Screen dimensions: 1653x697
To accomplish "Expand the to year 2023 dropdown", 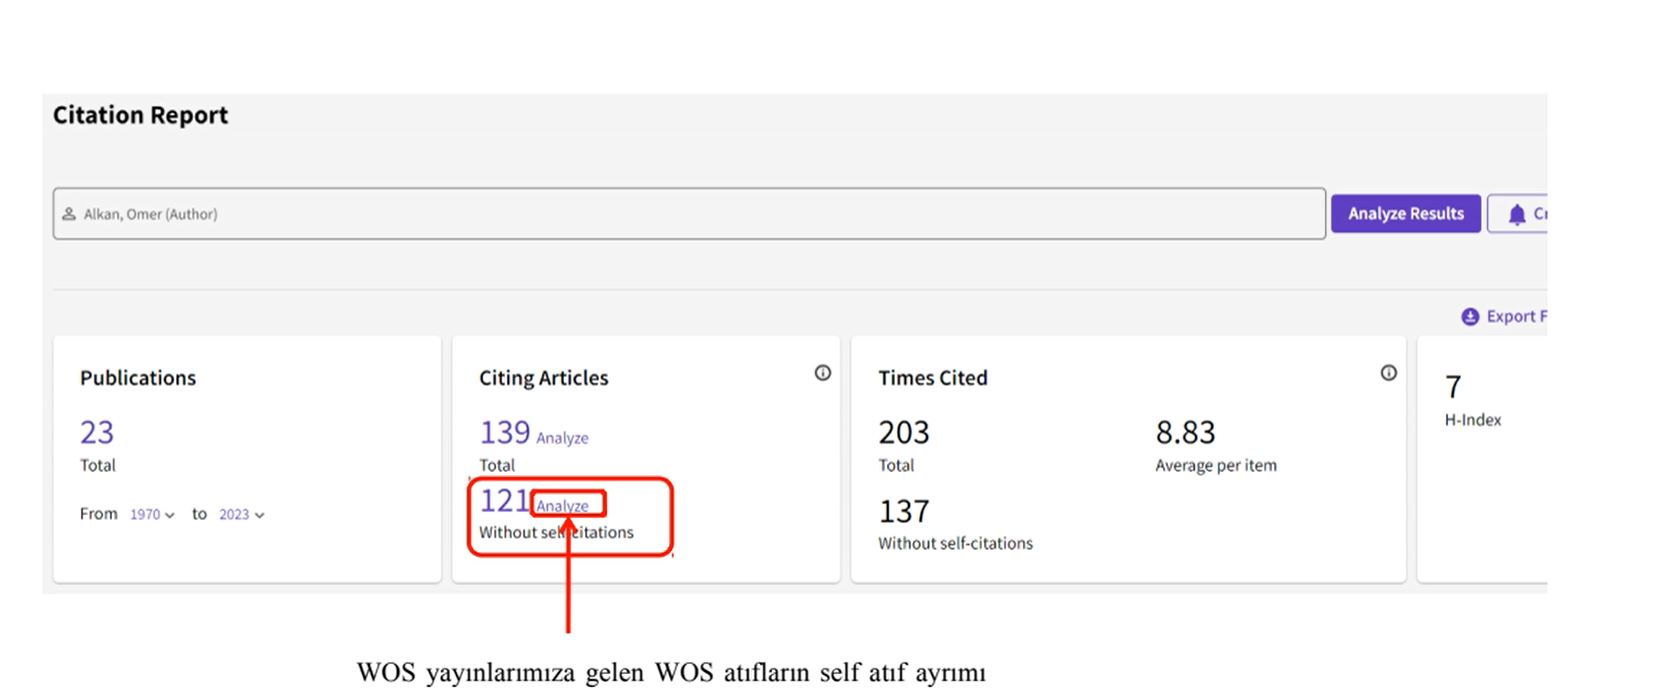I will (x=241, y=515).
